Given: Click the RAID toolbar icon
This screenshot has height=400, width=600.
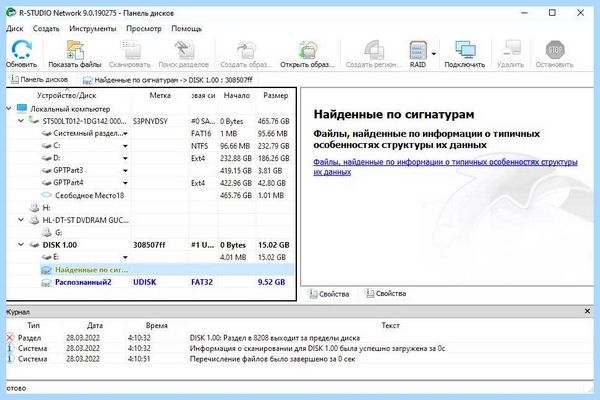Looking at the screenshot, I should click(x=417, y=50).
